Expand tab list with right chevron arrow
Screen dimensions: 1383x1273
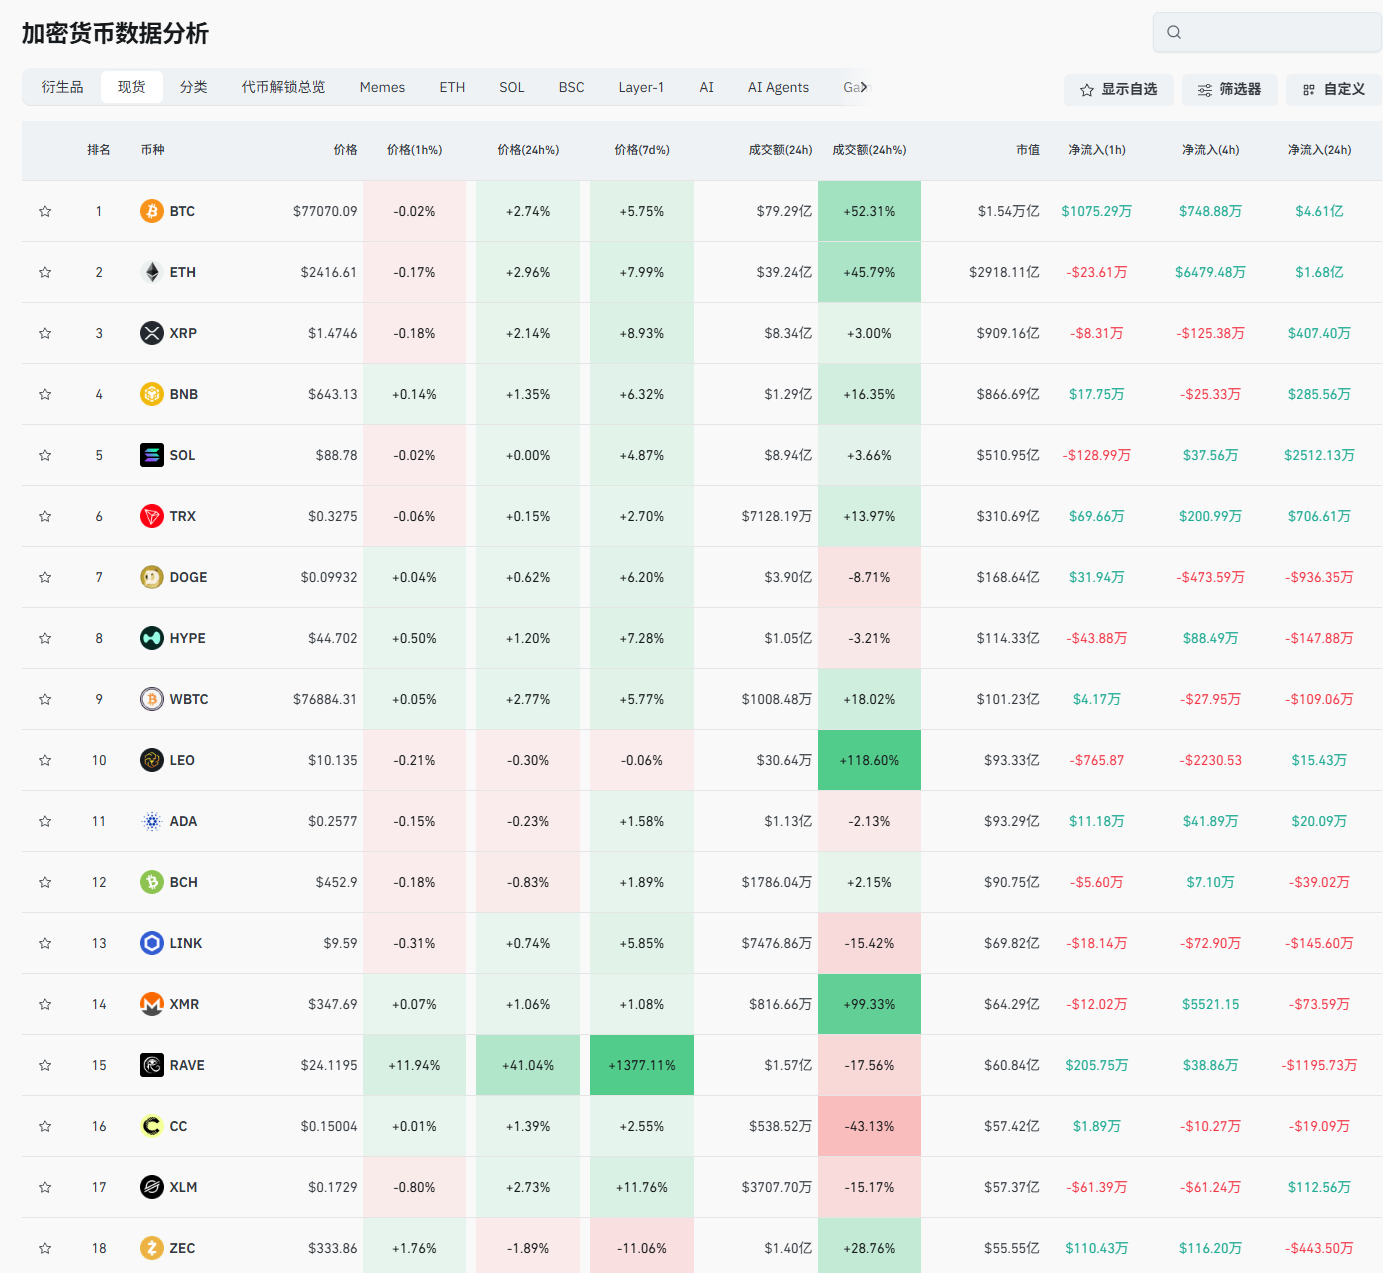point(864,87)
